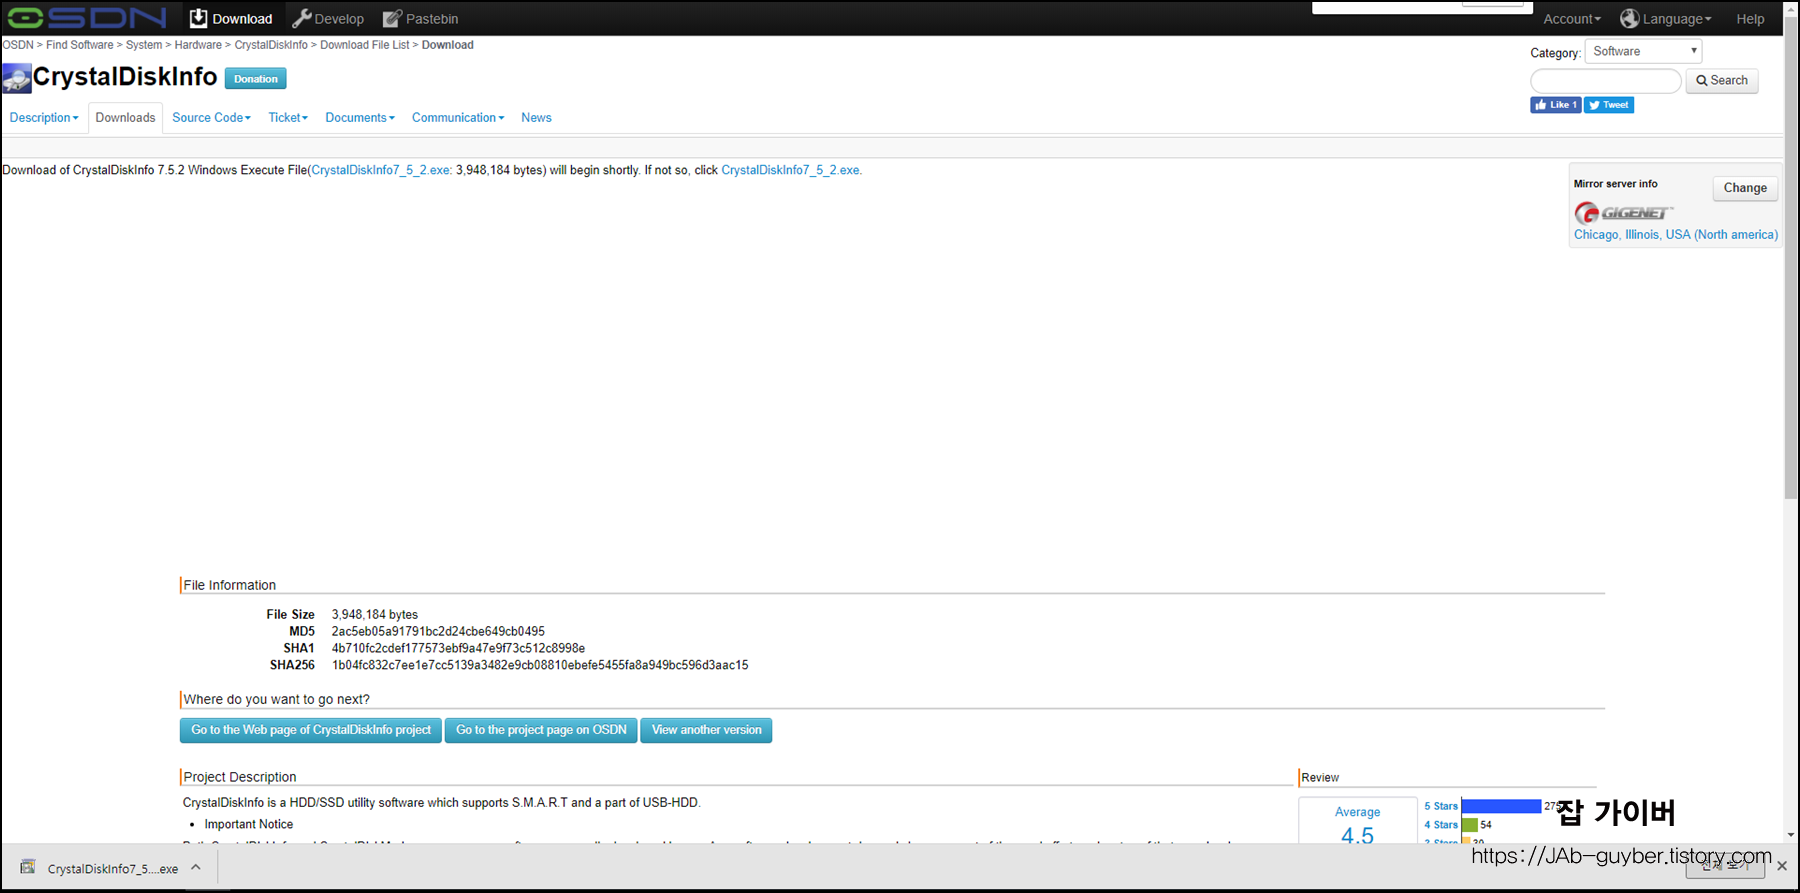Image resolution: width=1800 pixels, height=893 pixels.
Task: Focus the site search input field
Action: (1606, 81)
